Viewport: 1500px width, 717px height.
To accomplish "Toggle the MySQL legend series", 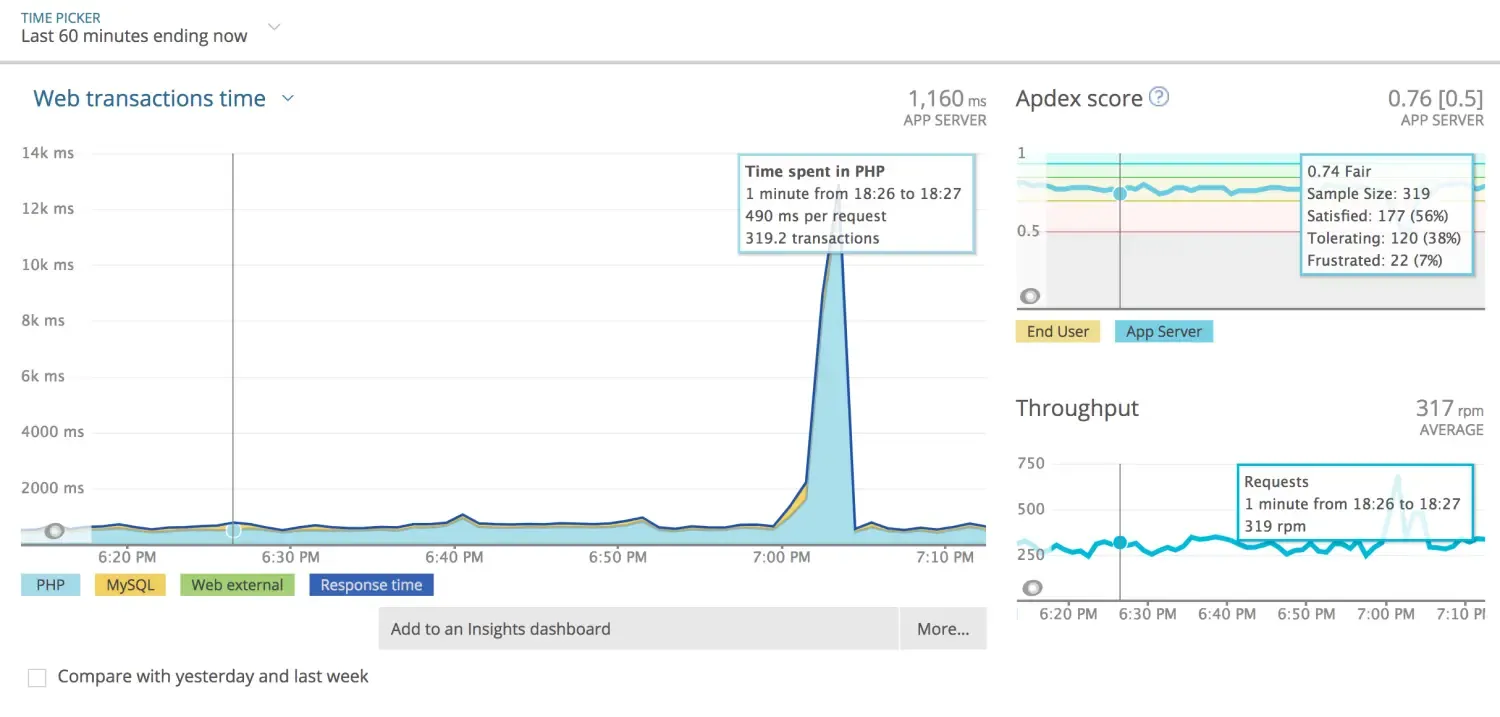I will point(130,585).
